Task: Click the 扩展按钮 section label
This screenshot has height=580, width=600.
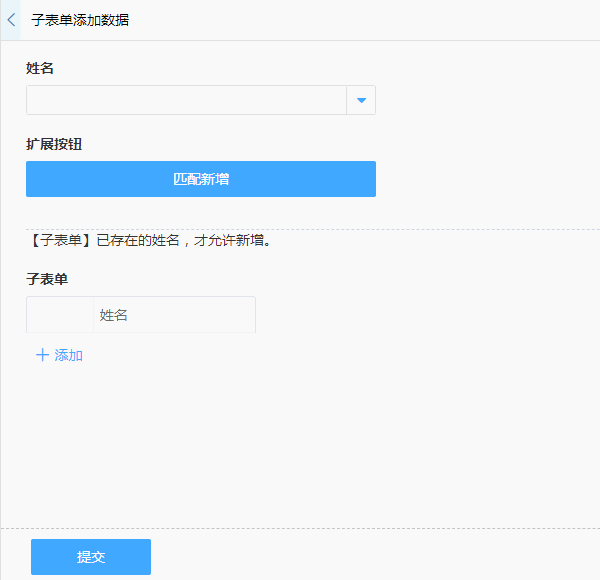Action: [54, 144]
